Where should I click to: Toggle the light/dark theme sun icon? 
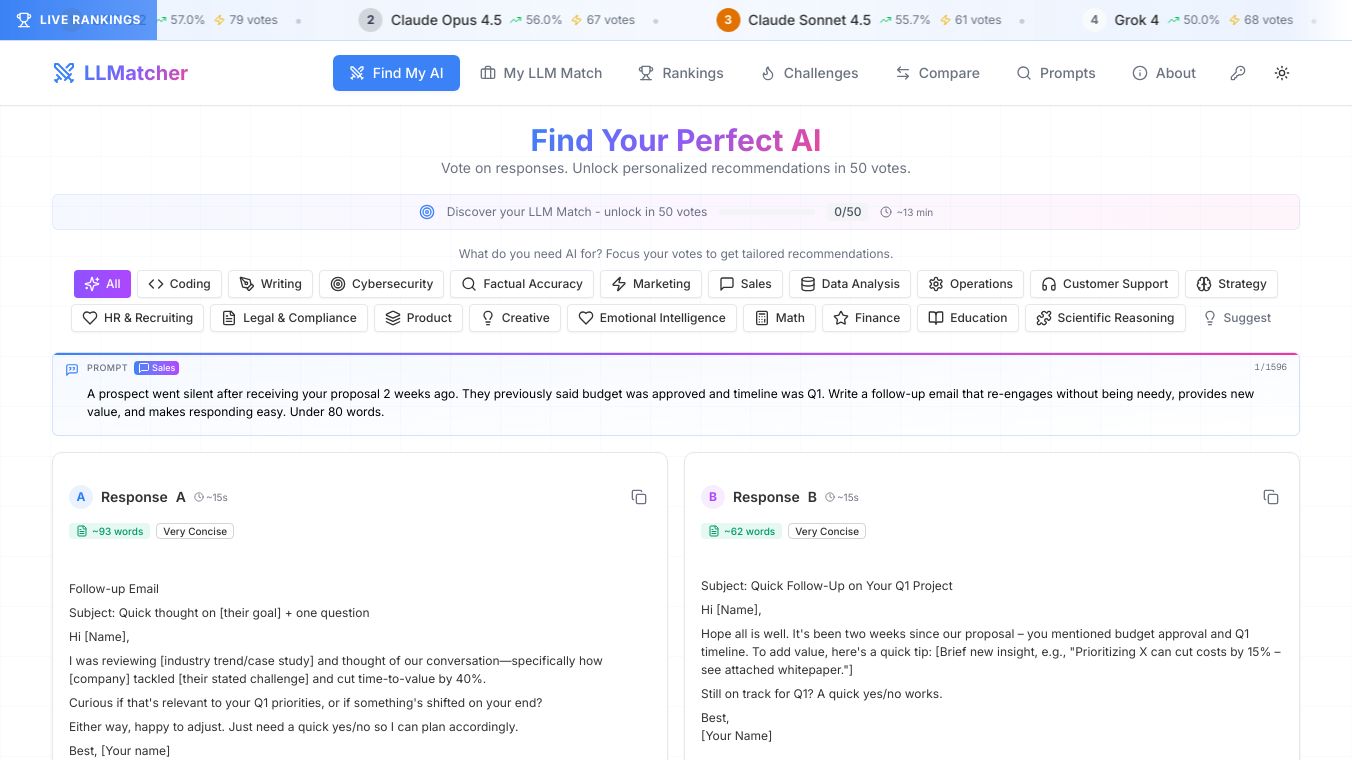tap(1282, 73)
